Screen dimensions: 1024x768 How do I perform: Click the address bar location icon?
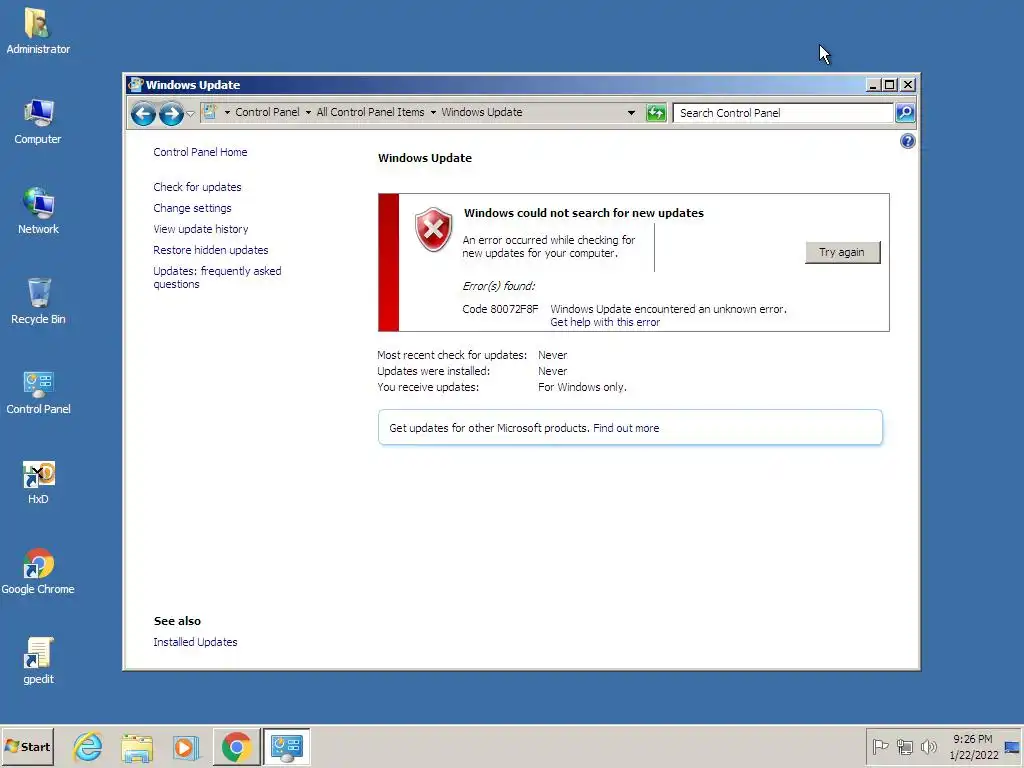(x=210, y=112)
